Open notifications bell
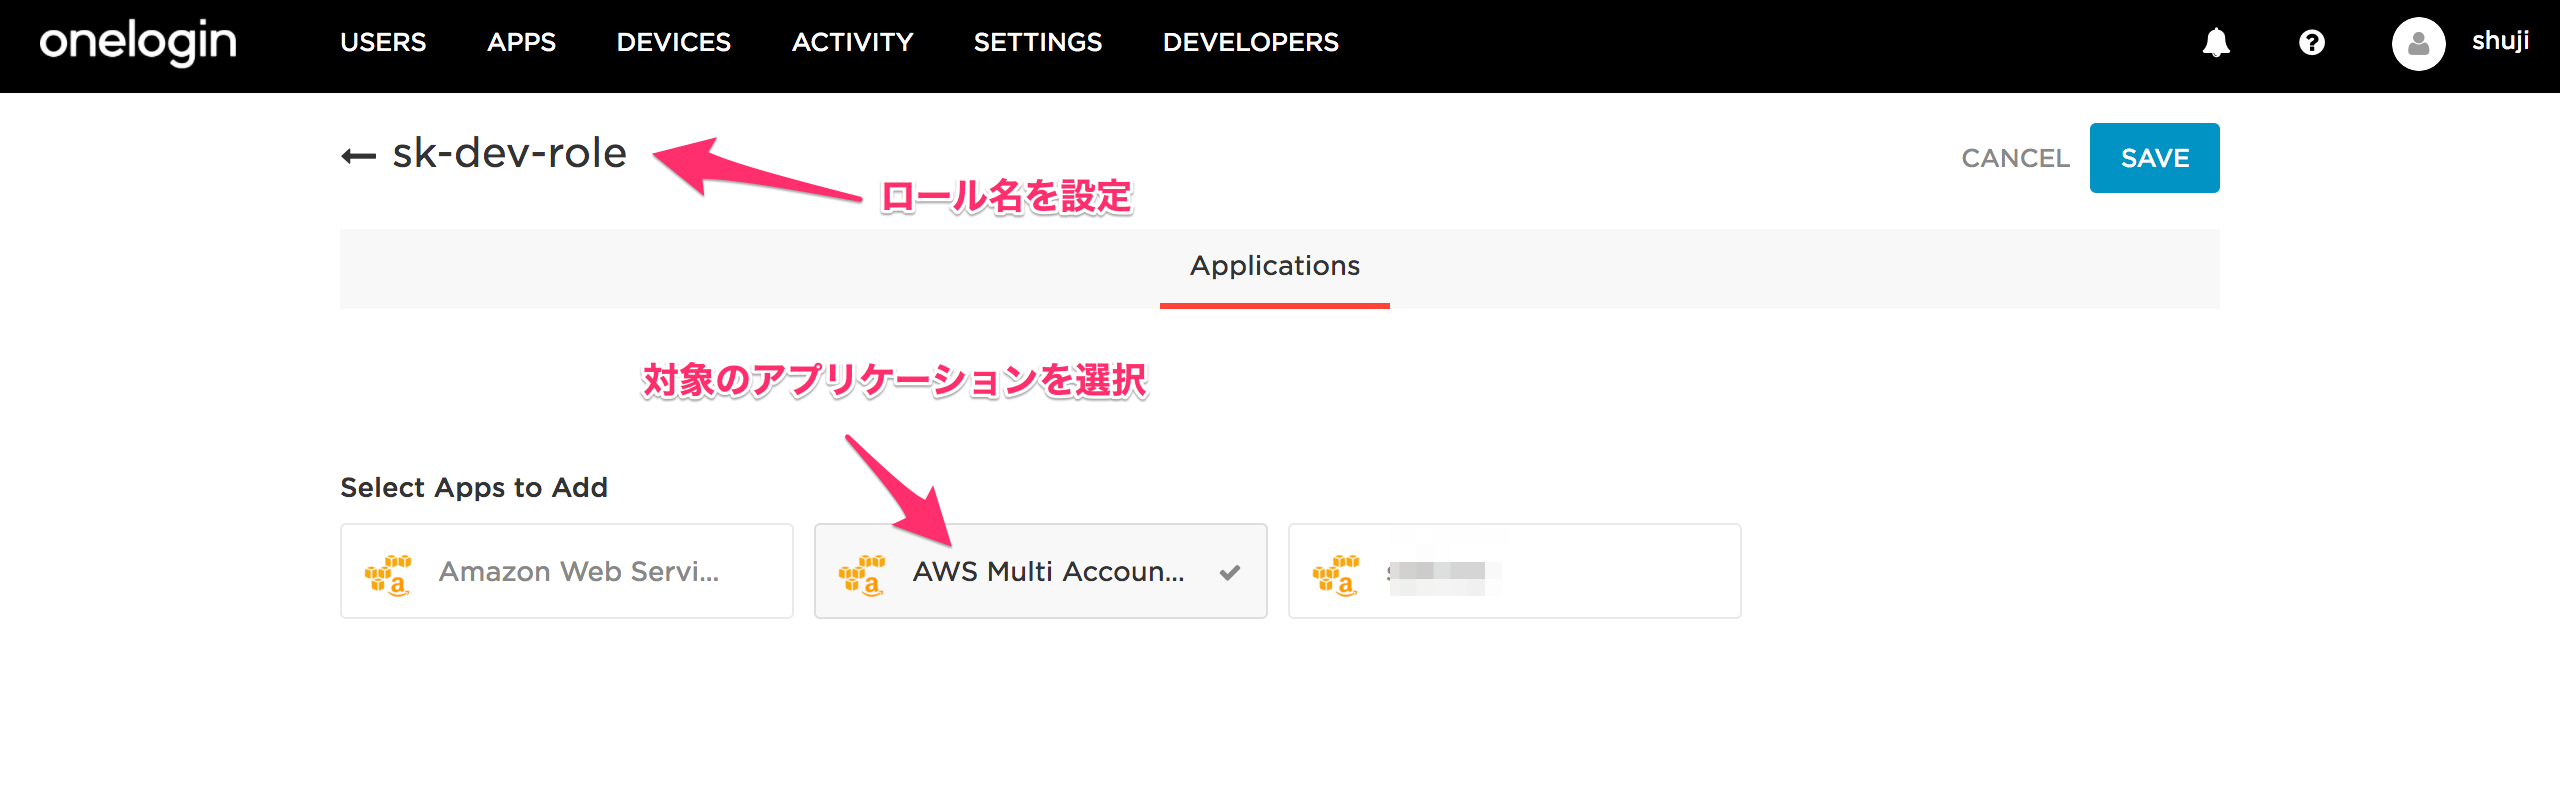The height and width of the screenshot is (790, 2560). (2216, 43)
